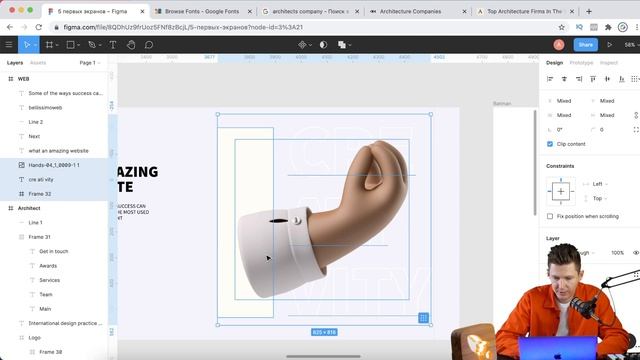The height and width of the screenshot is (360, 640).
Task: Open Move tool options arrow
Action: [36, 45]
